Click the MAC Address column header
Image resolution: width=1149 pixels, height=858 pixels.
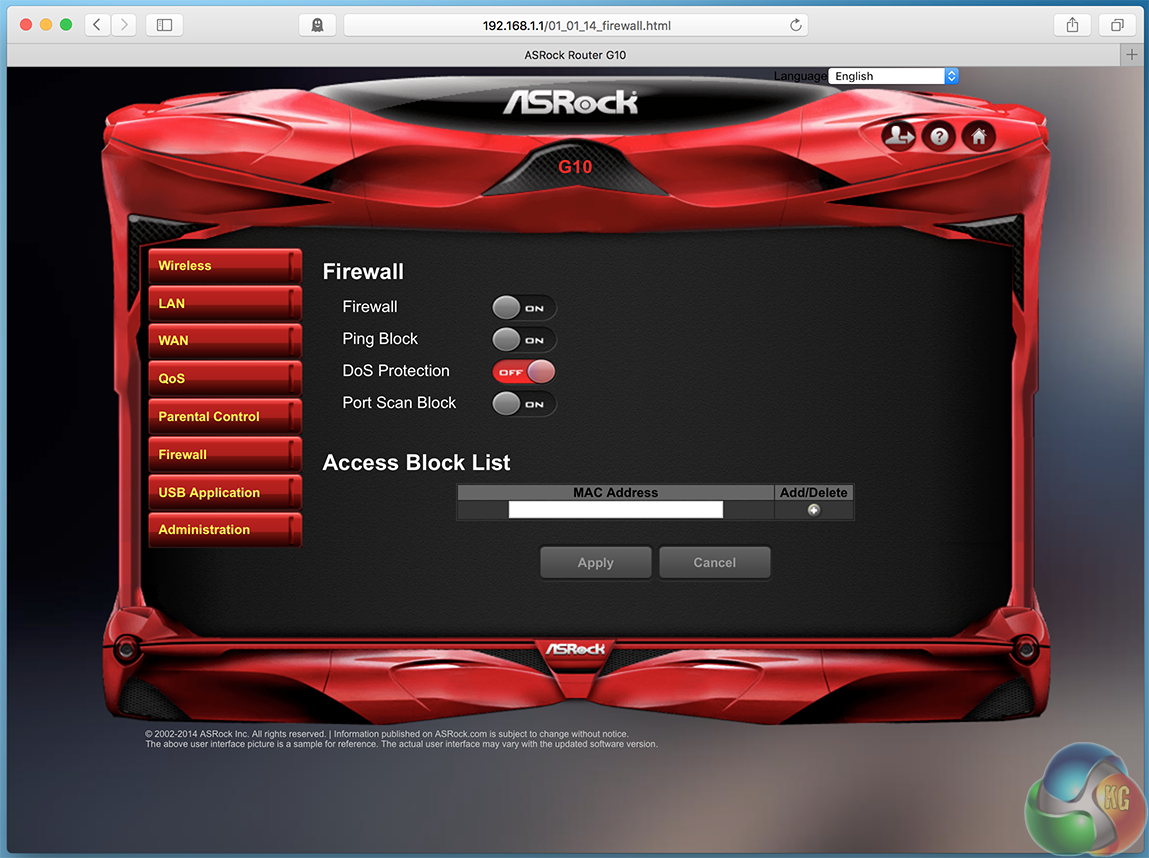[x=616, y=492]
